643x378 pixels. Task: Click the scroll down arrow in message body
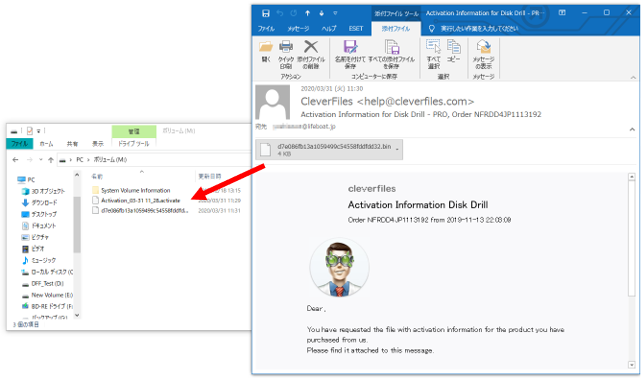tap(632, 364)
